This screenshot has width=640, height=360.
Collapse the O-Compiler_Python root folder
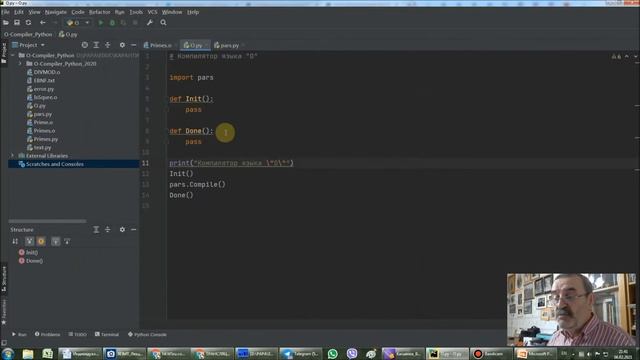[13, 55]
